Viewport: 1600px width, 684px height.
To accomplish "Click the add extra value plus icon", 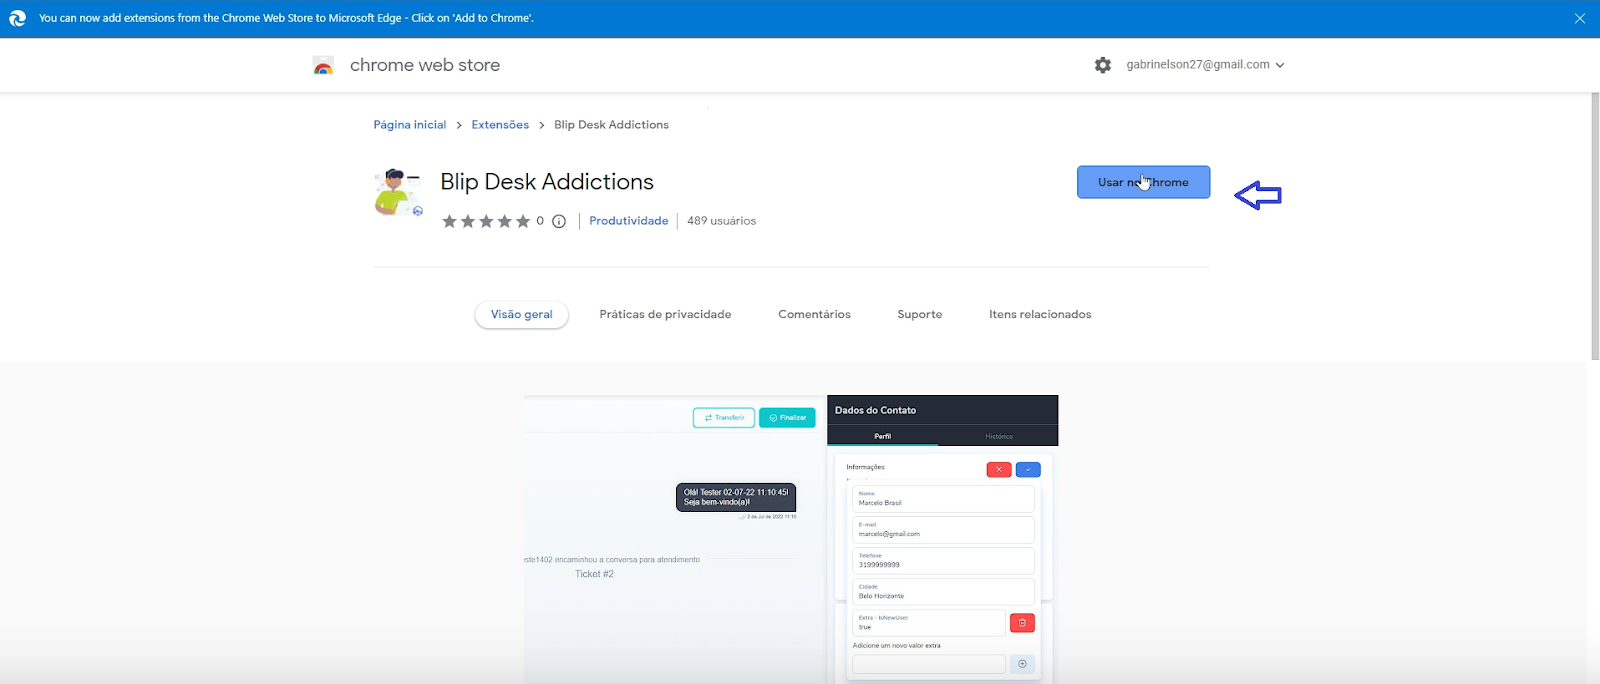I will (1022, 664).
